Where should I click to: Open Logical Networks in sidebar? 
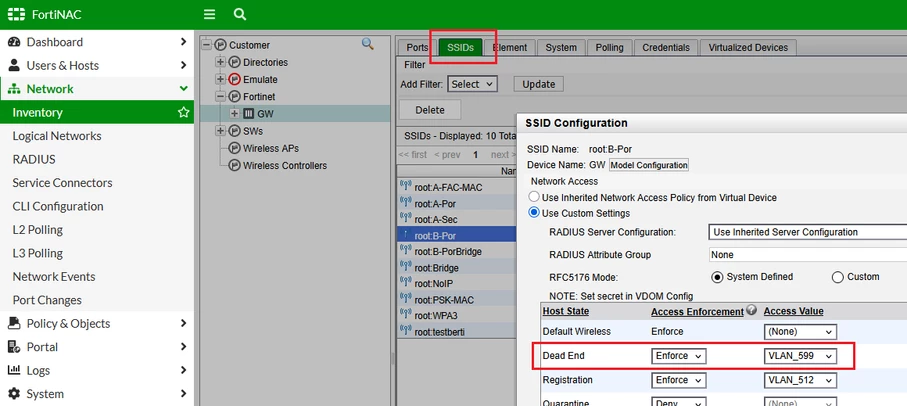(x=57, y=136)
